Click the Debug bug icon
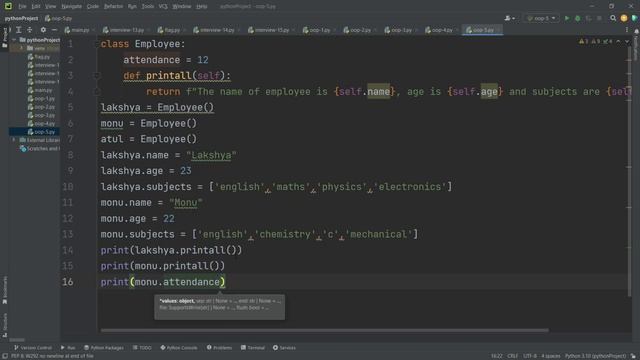The height and width of the screenshot is (360, 640). (578, 18)
